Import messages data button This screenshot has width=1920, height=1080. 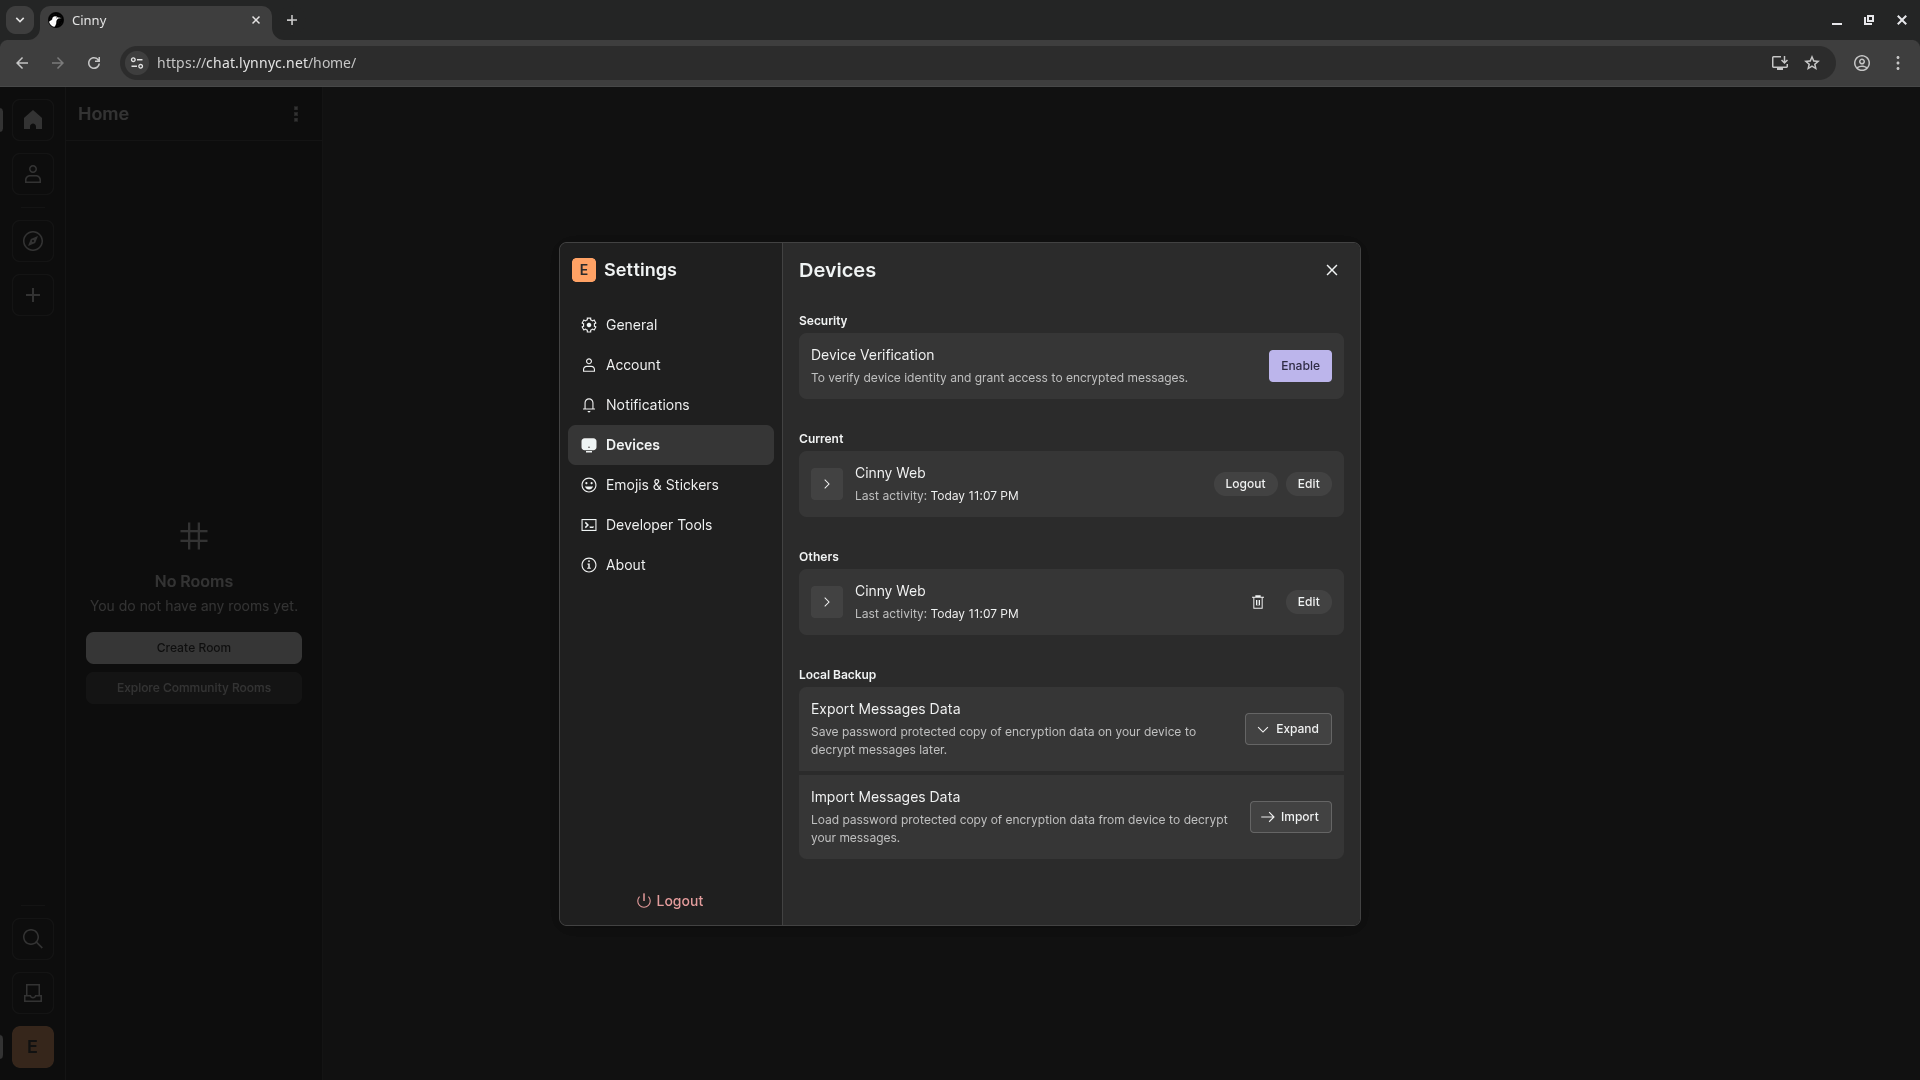(1290, 817)
